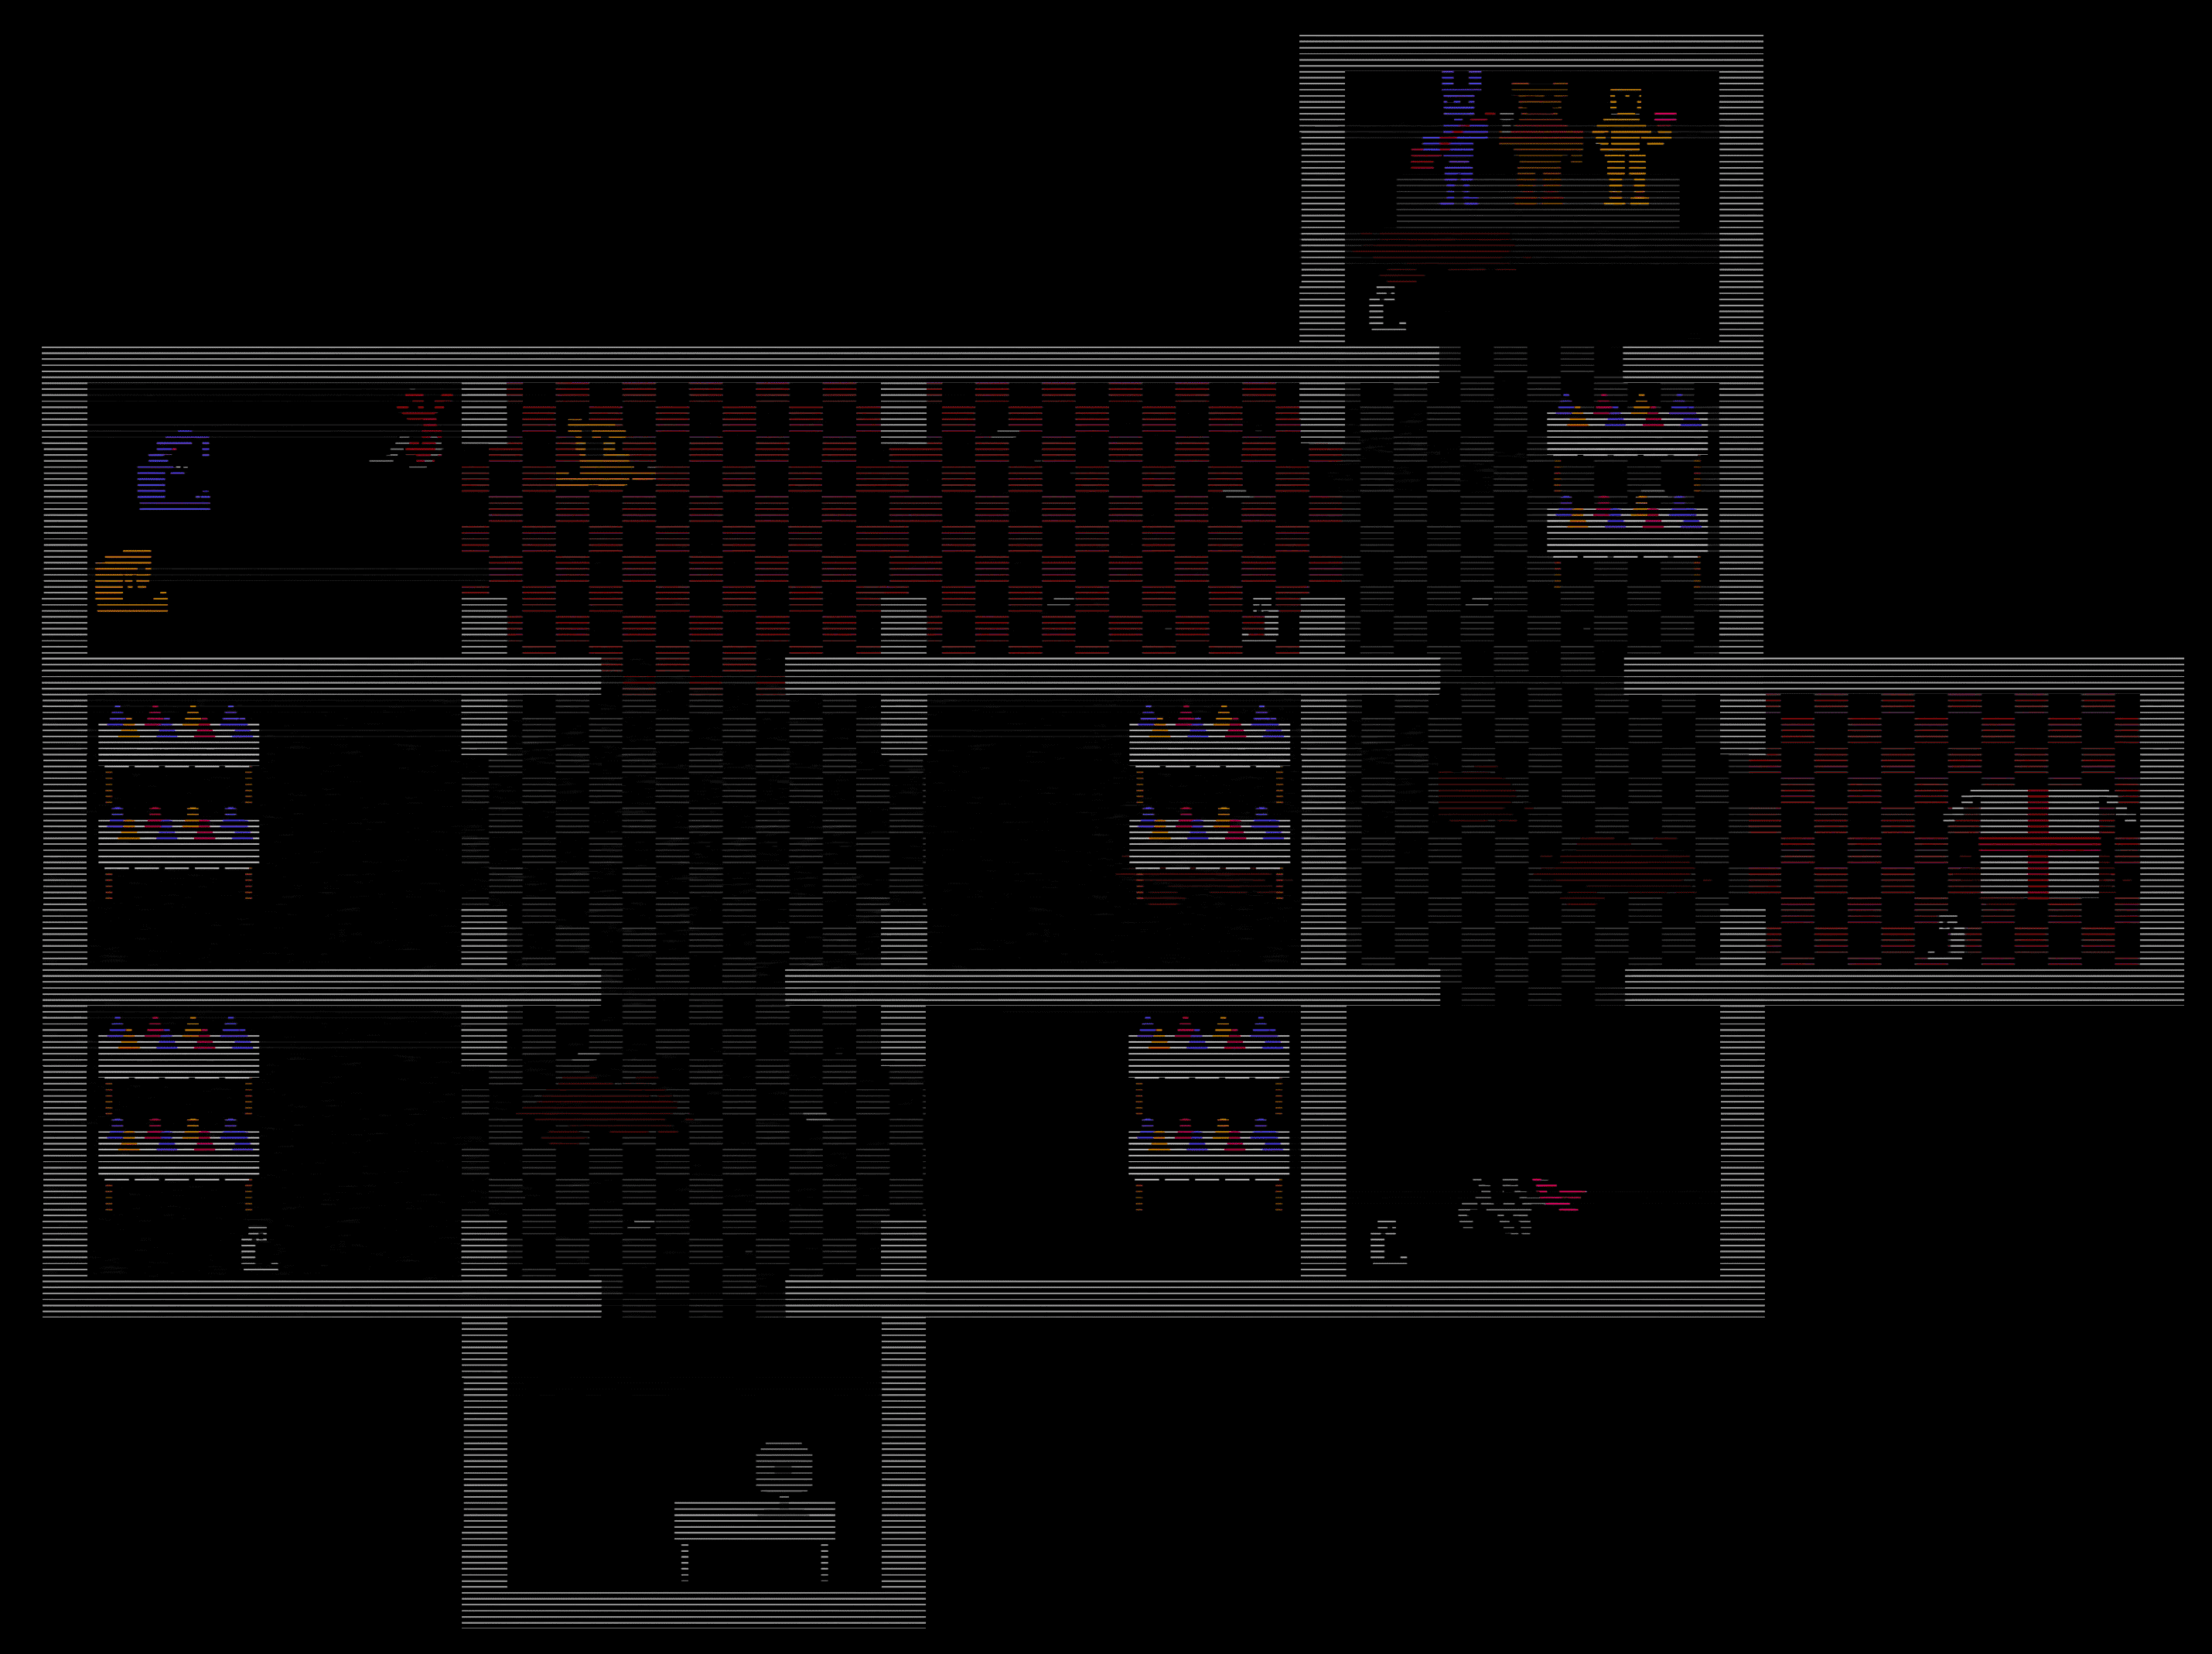Select the child sprite in bottom-right room
This screenshot has width=2212, height=1654.
point(1388,1242)
